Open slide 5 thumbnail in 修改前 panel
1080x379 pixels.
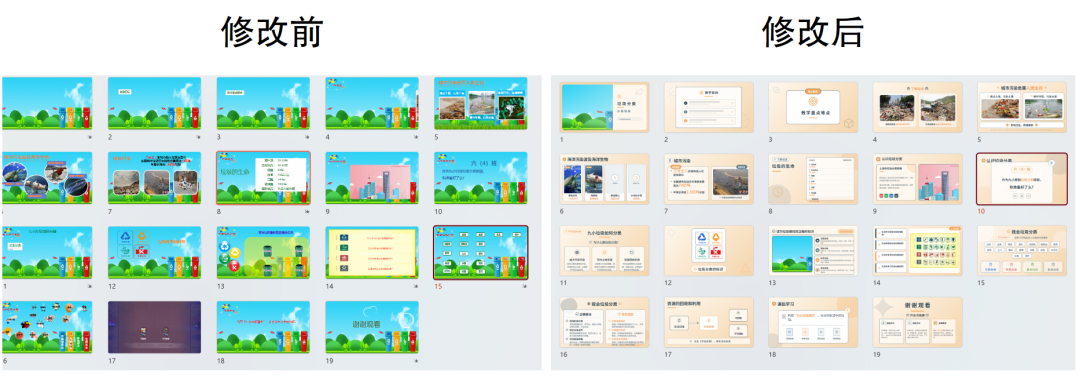481,103
